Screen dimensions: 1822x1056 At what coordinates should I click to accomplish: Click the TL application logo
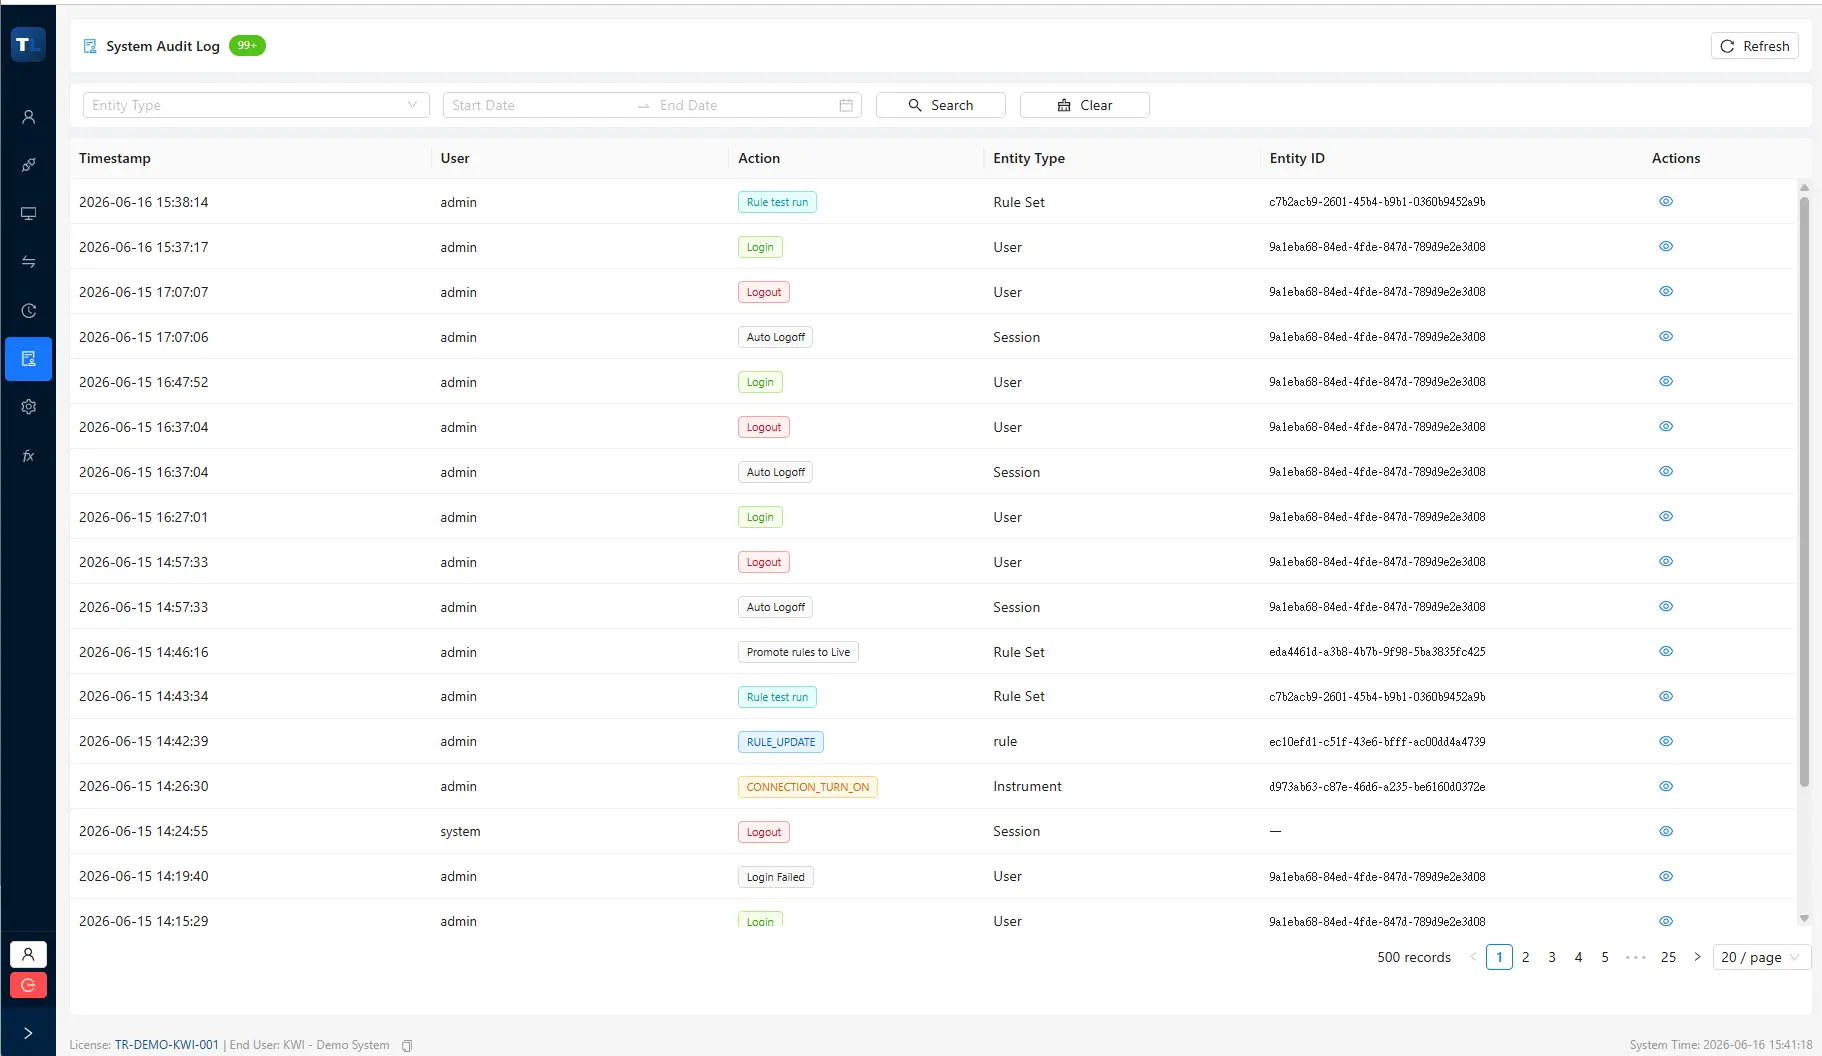click(28, 44)
